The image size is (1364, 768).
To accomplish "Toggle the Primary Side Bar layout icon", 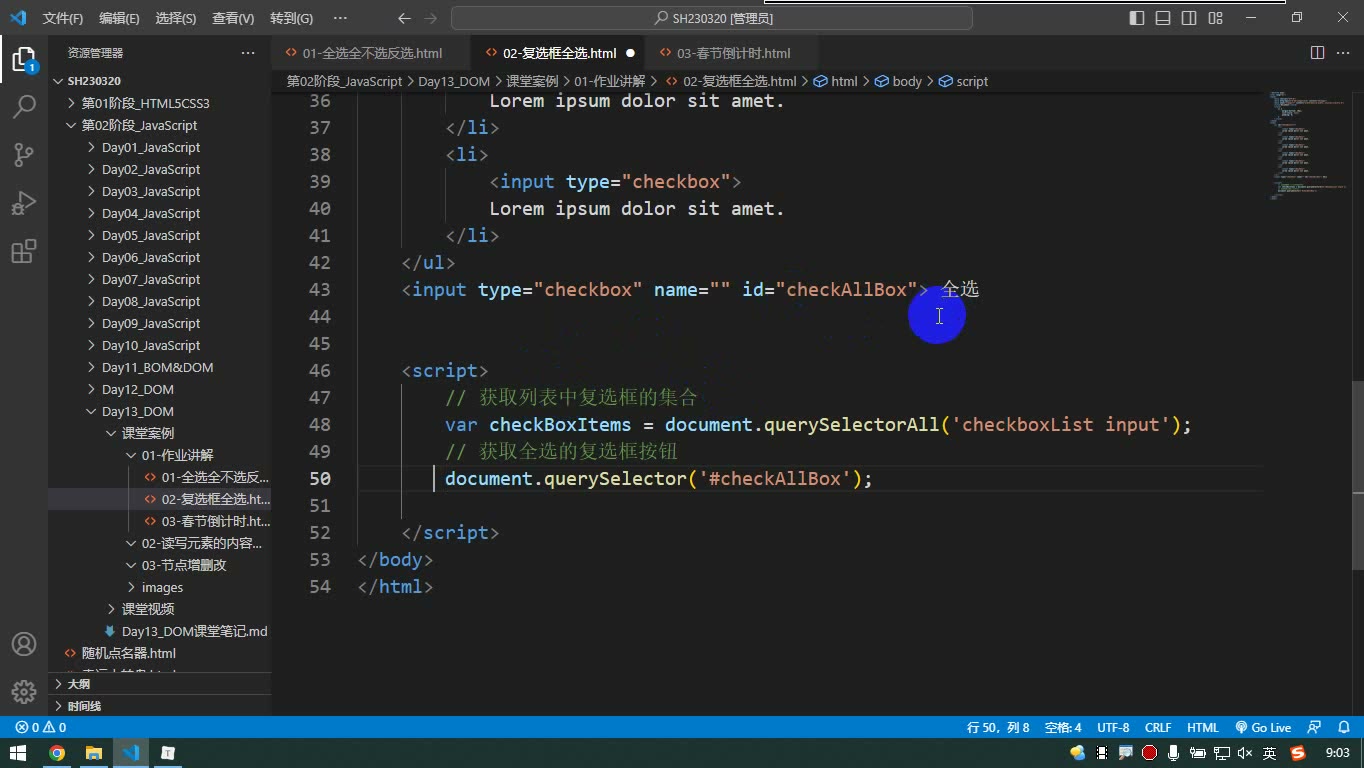I will click(x=1137, y=18).
